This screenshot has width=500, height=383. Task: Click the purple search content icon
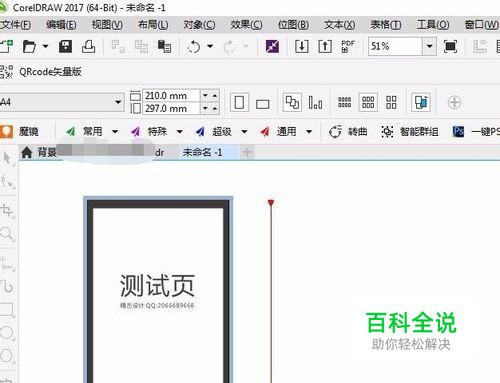click(272, 46)
